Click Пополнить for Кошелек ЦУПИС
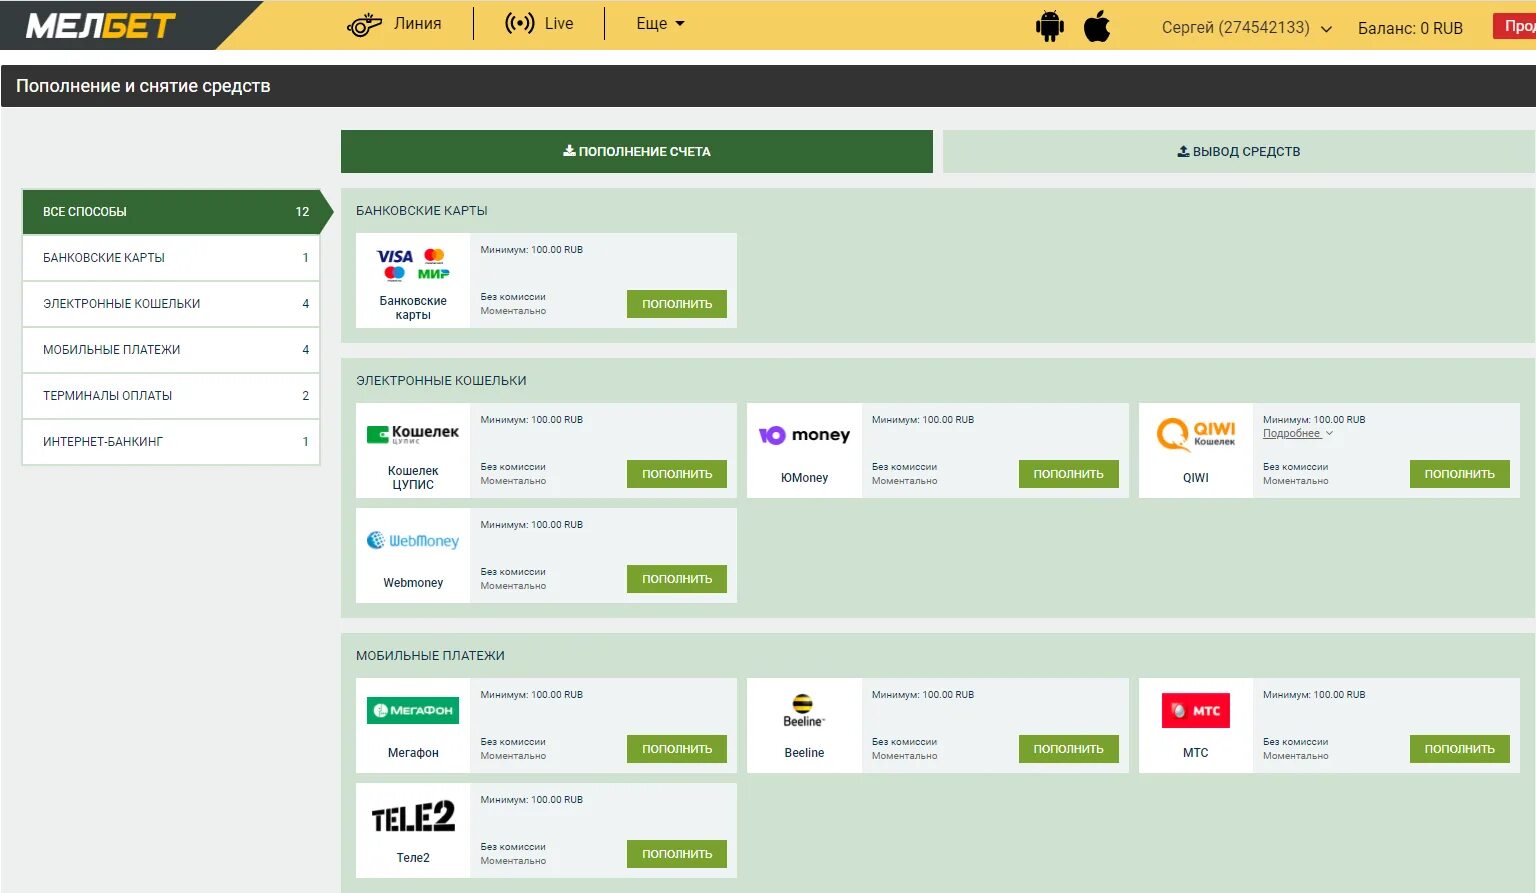 (x=677, y=474)
